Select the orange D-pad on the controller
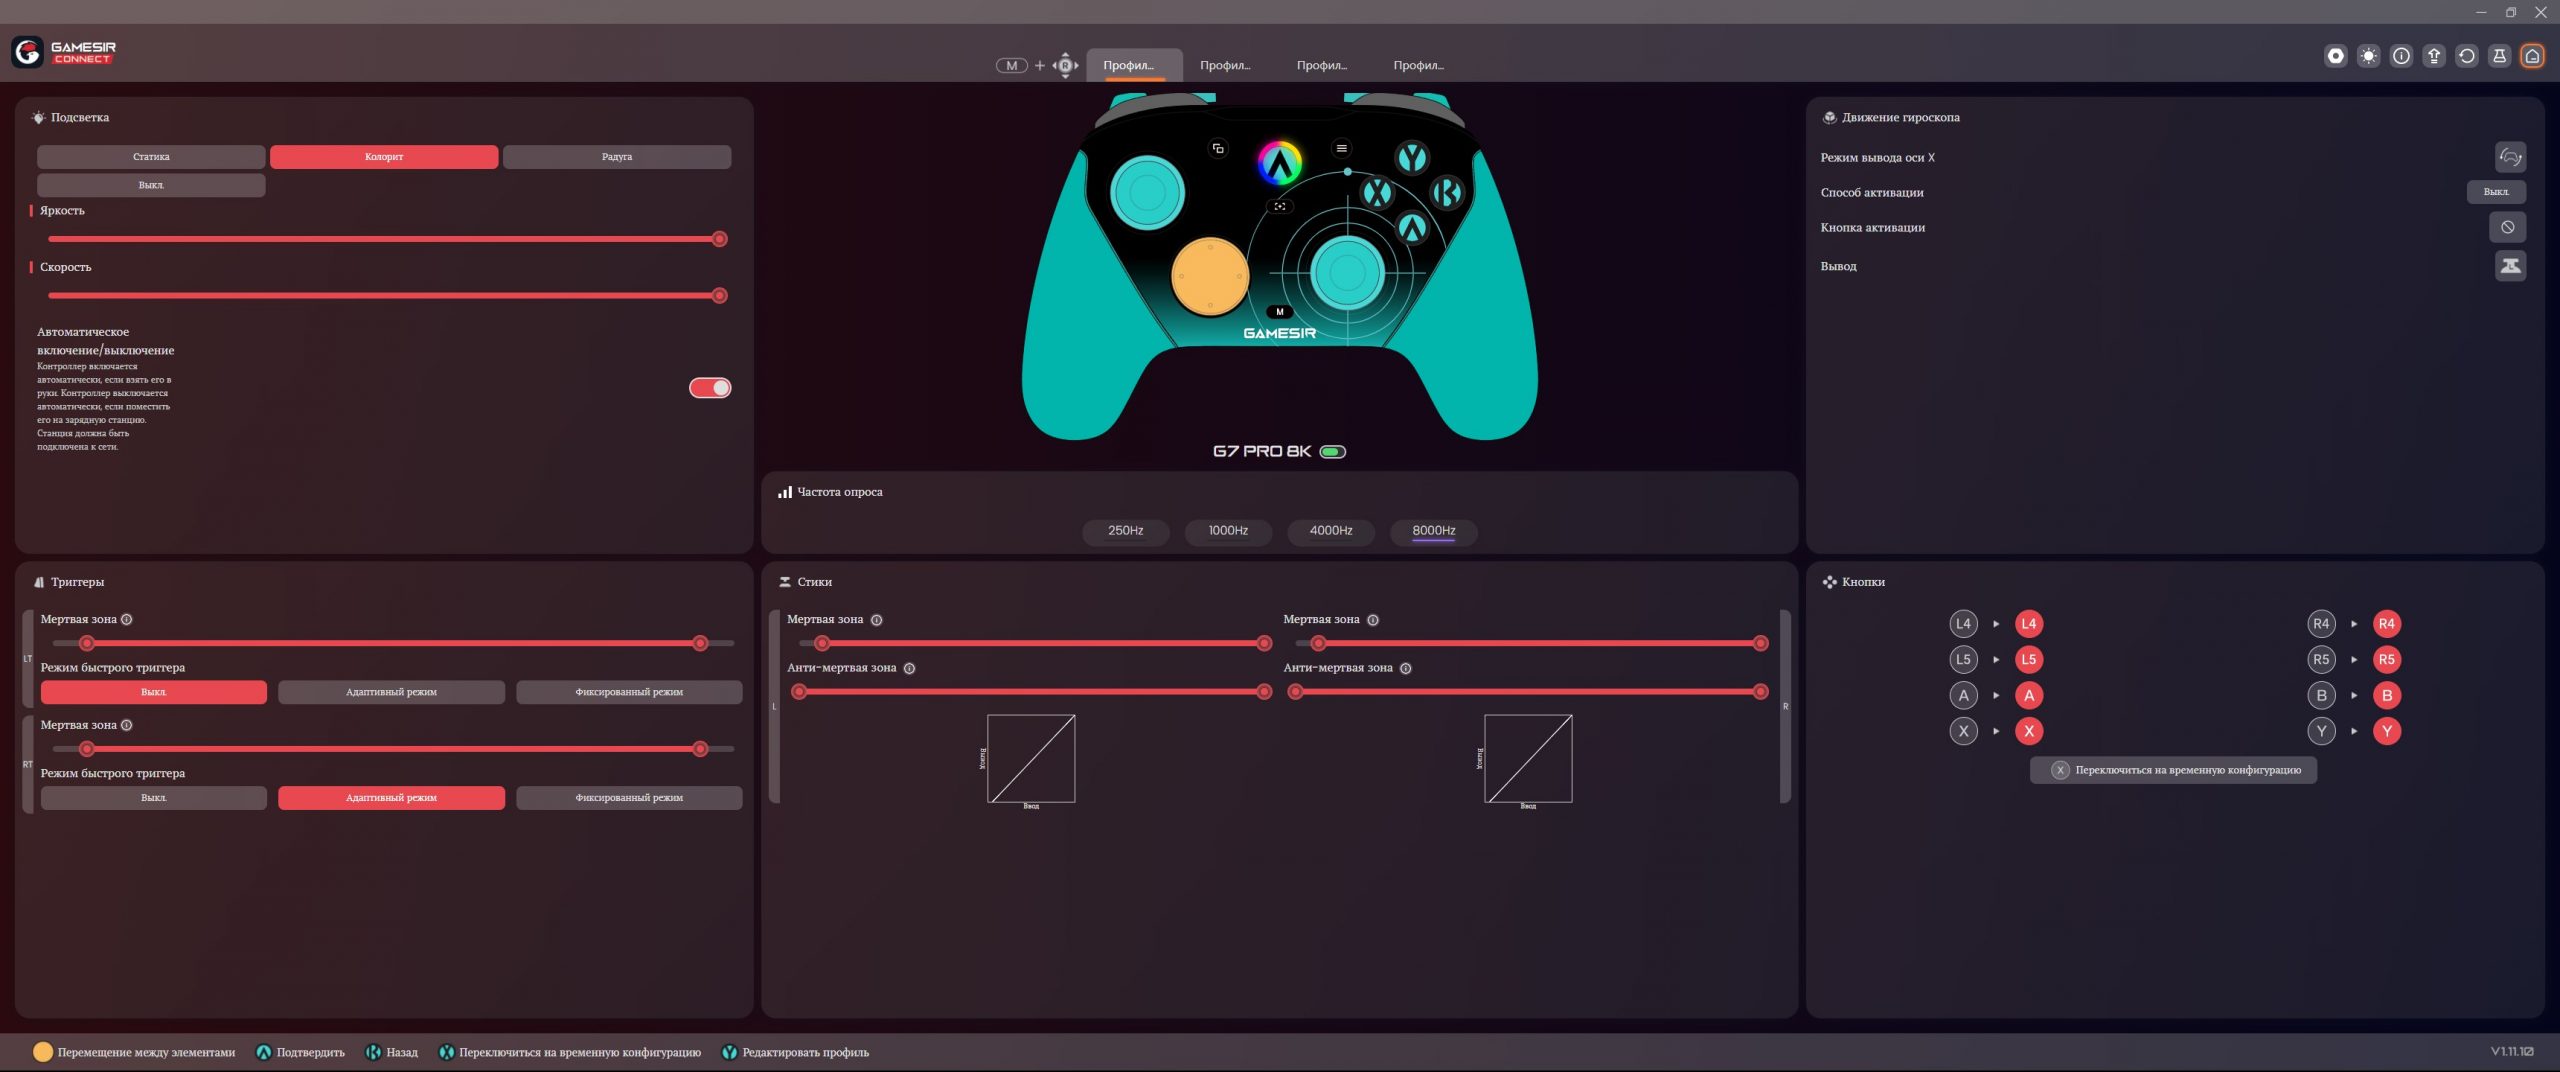This screenshot has width=2560, height=1072. (x=1210, y=276)
